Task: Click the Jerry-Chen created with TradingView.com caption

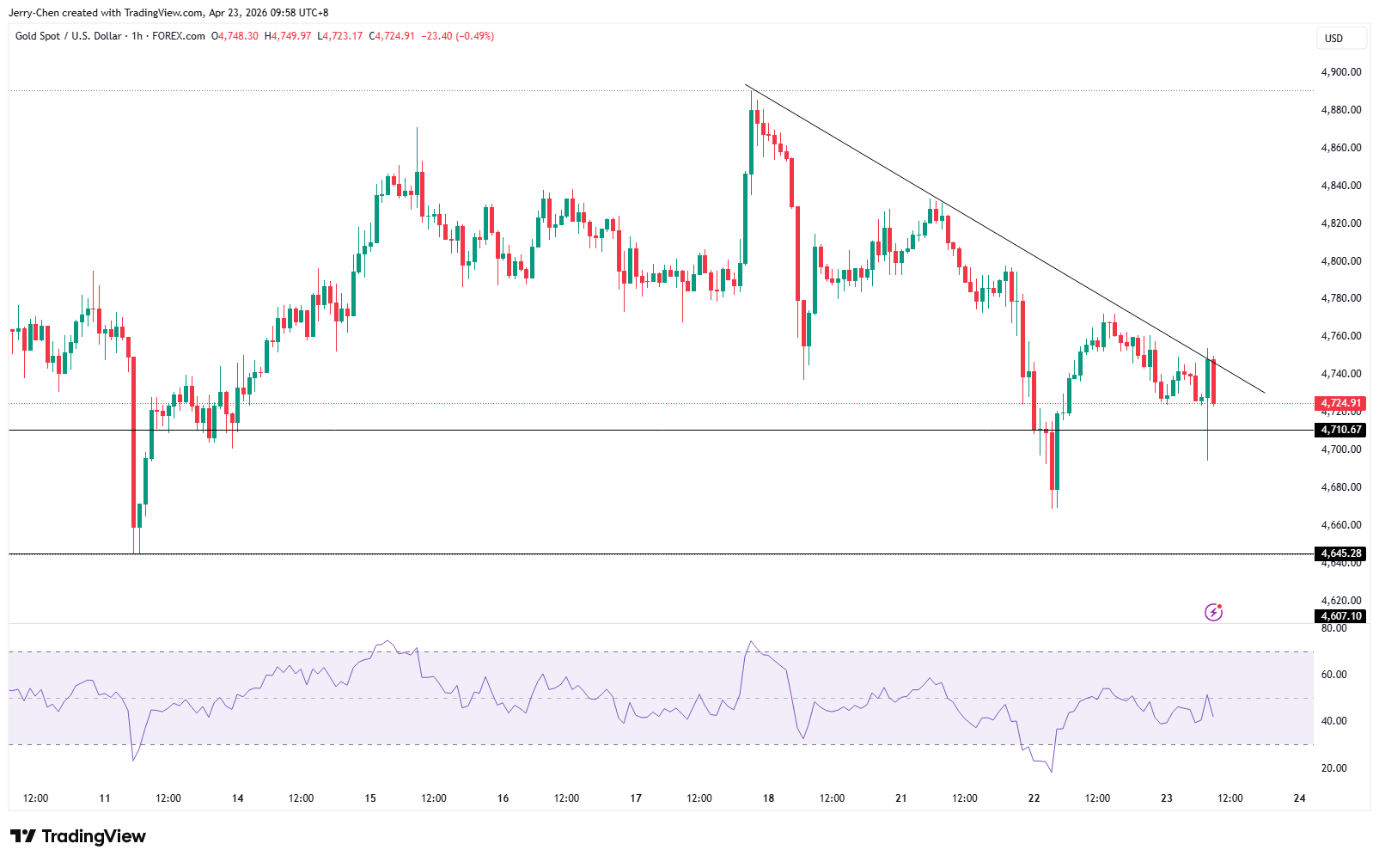Action: point(168,12)
